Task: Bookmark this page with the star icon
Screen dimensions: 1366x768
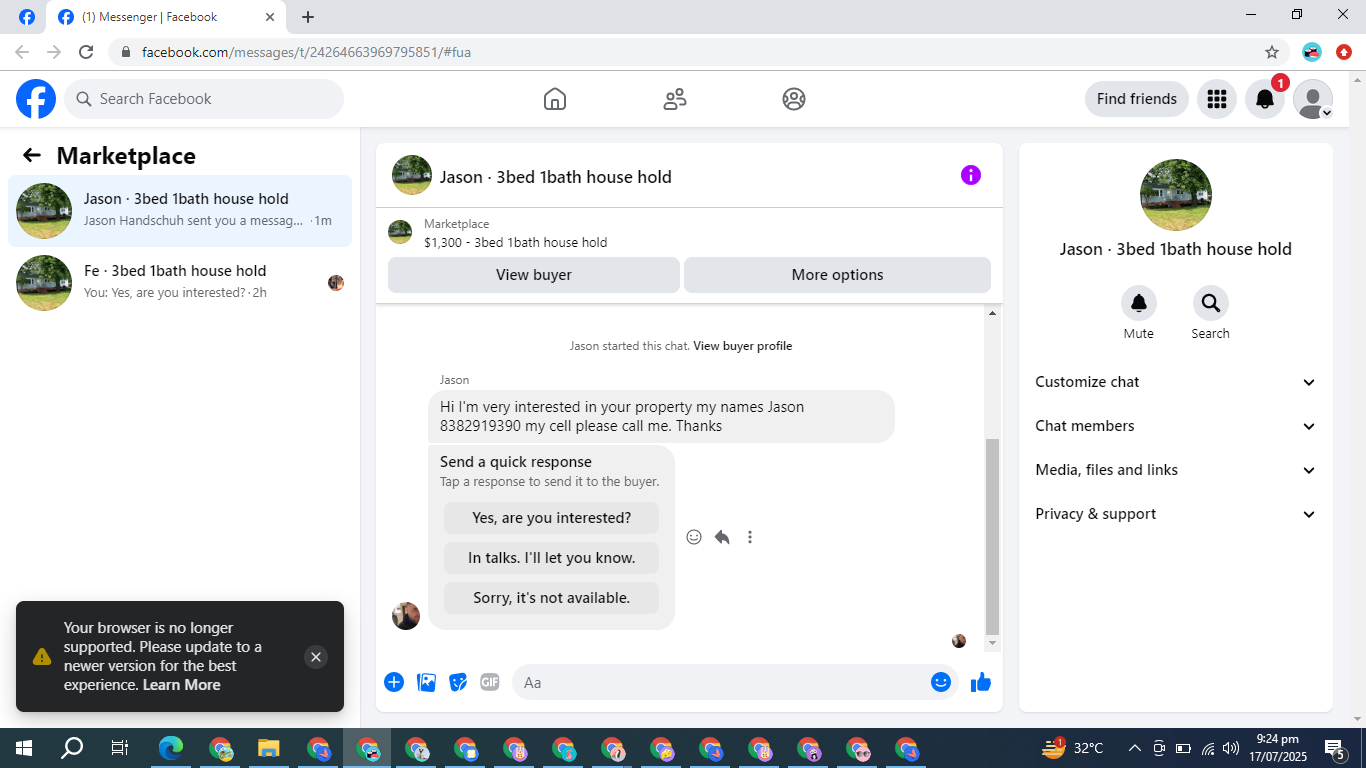Action: (x=1272, y=52)
